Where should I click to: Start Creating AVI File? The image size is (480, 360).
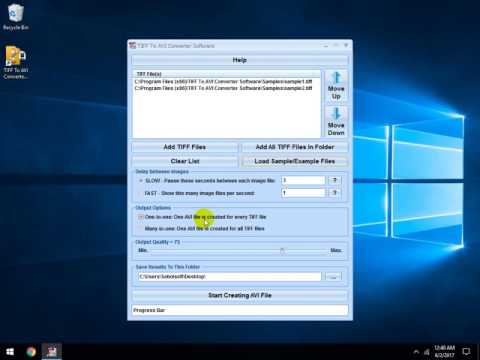point(240,295)
